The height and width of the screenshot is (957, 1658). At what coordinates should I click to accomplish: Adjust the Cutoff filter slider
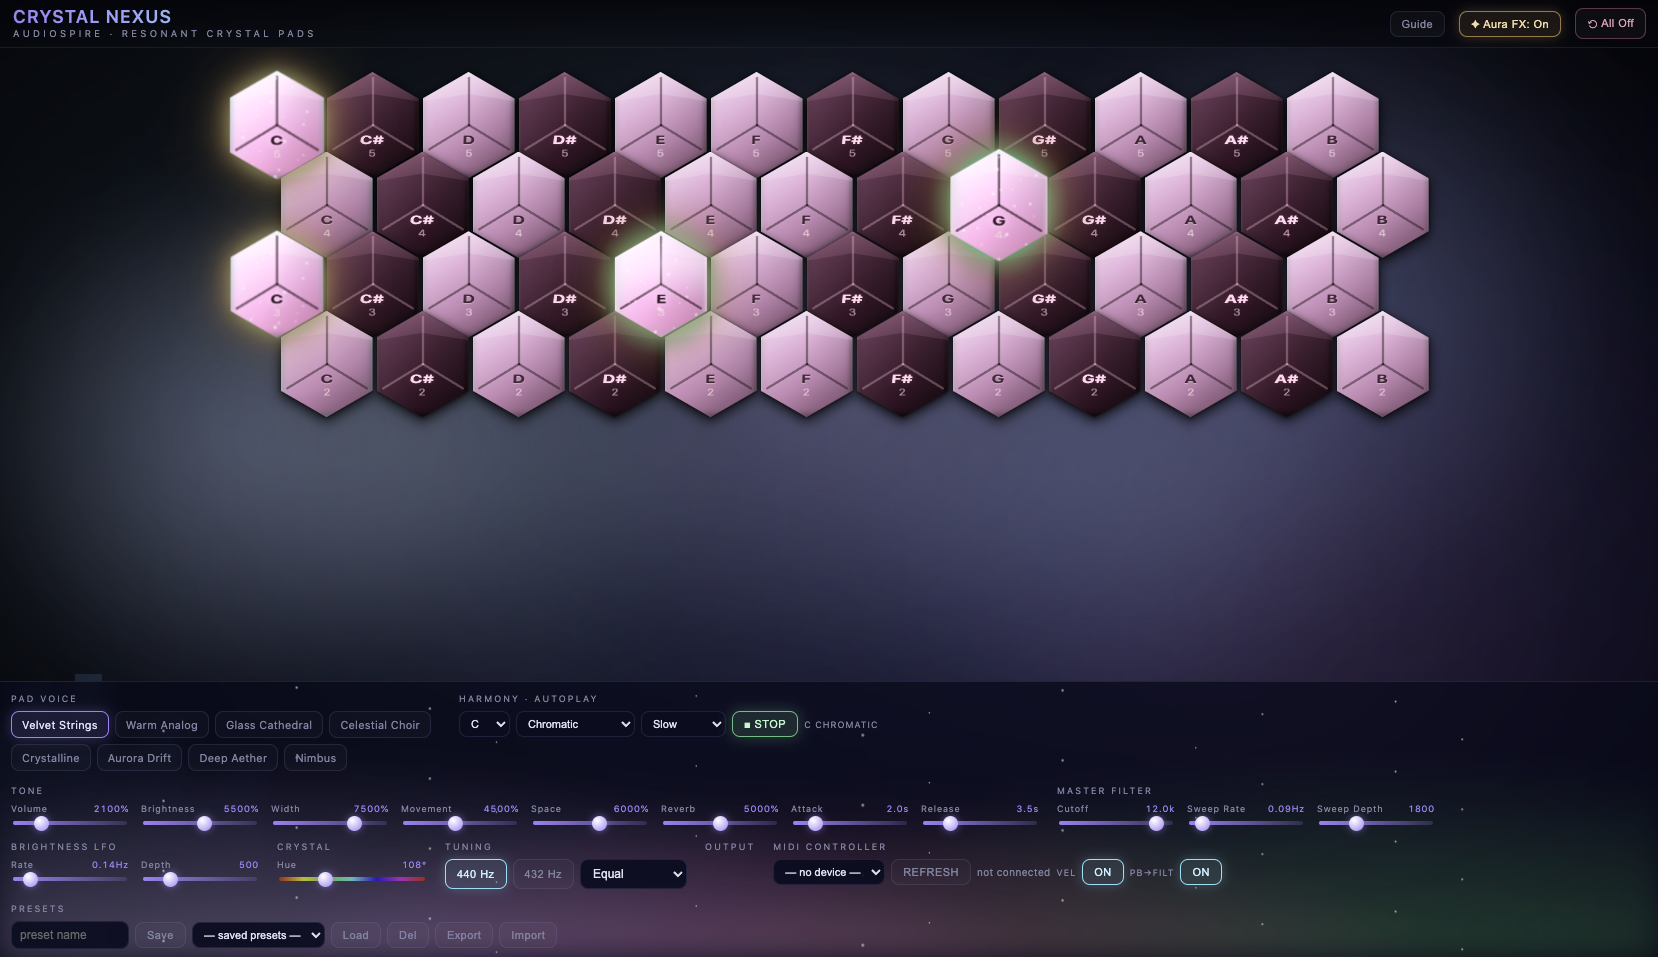coord(1116,823)
